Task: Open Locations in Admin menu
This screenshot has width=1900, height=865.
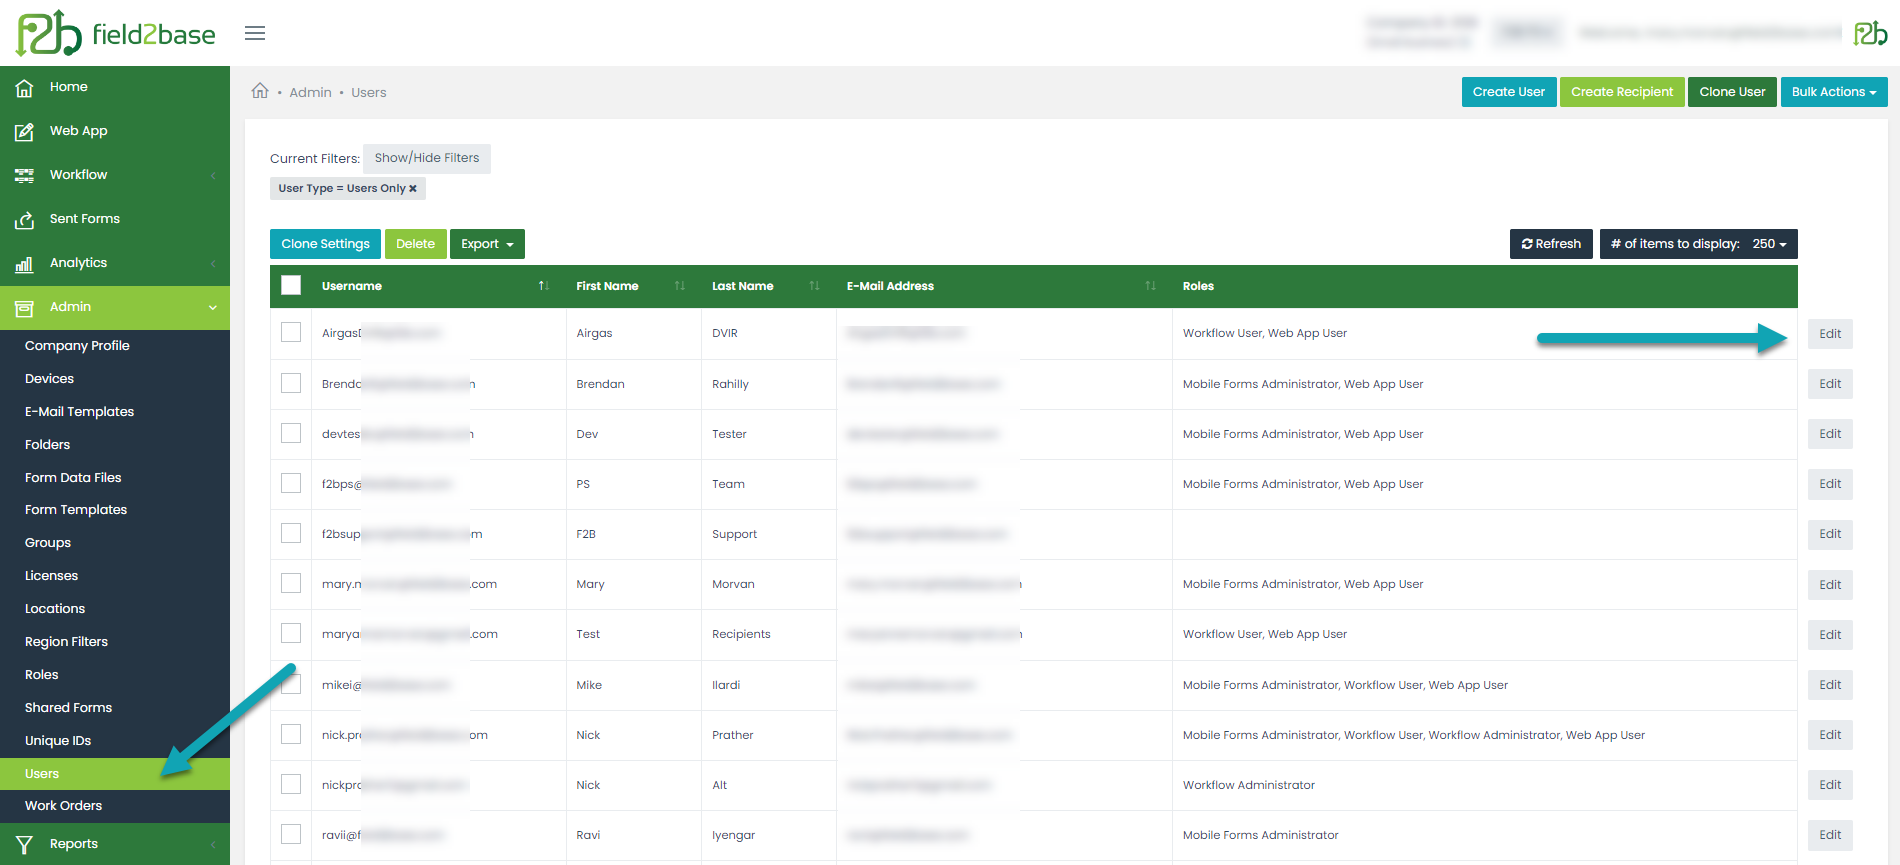Action: (55, 609)
